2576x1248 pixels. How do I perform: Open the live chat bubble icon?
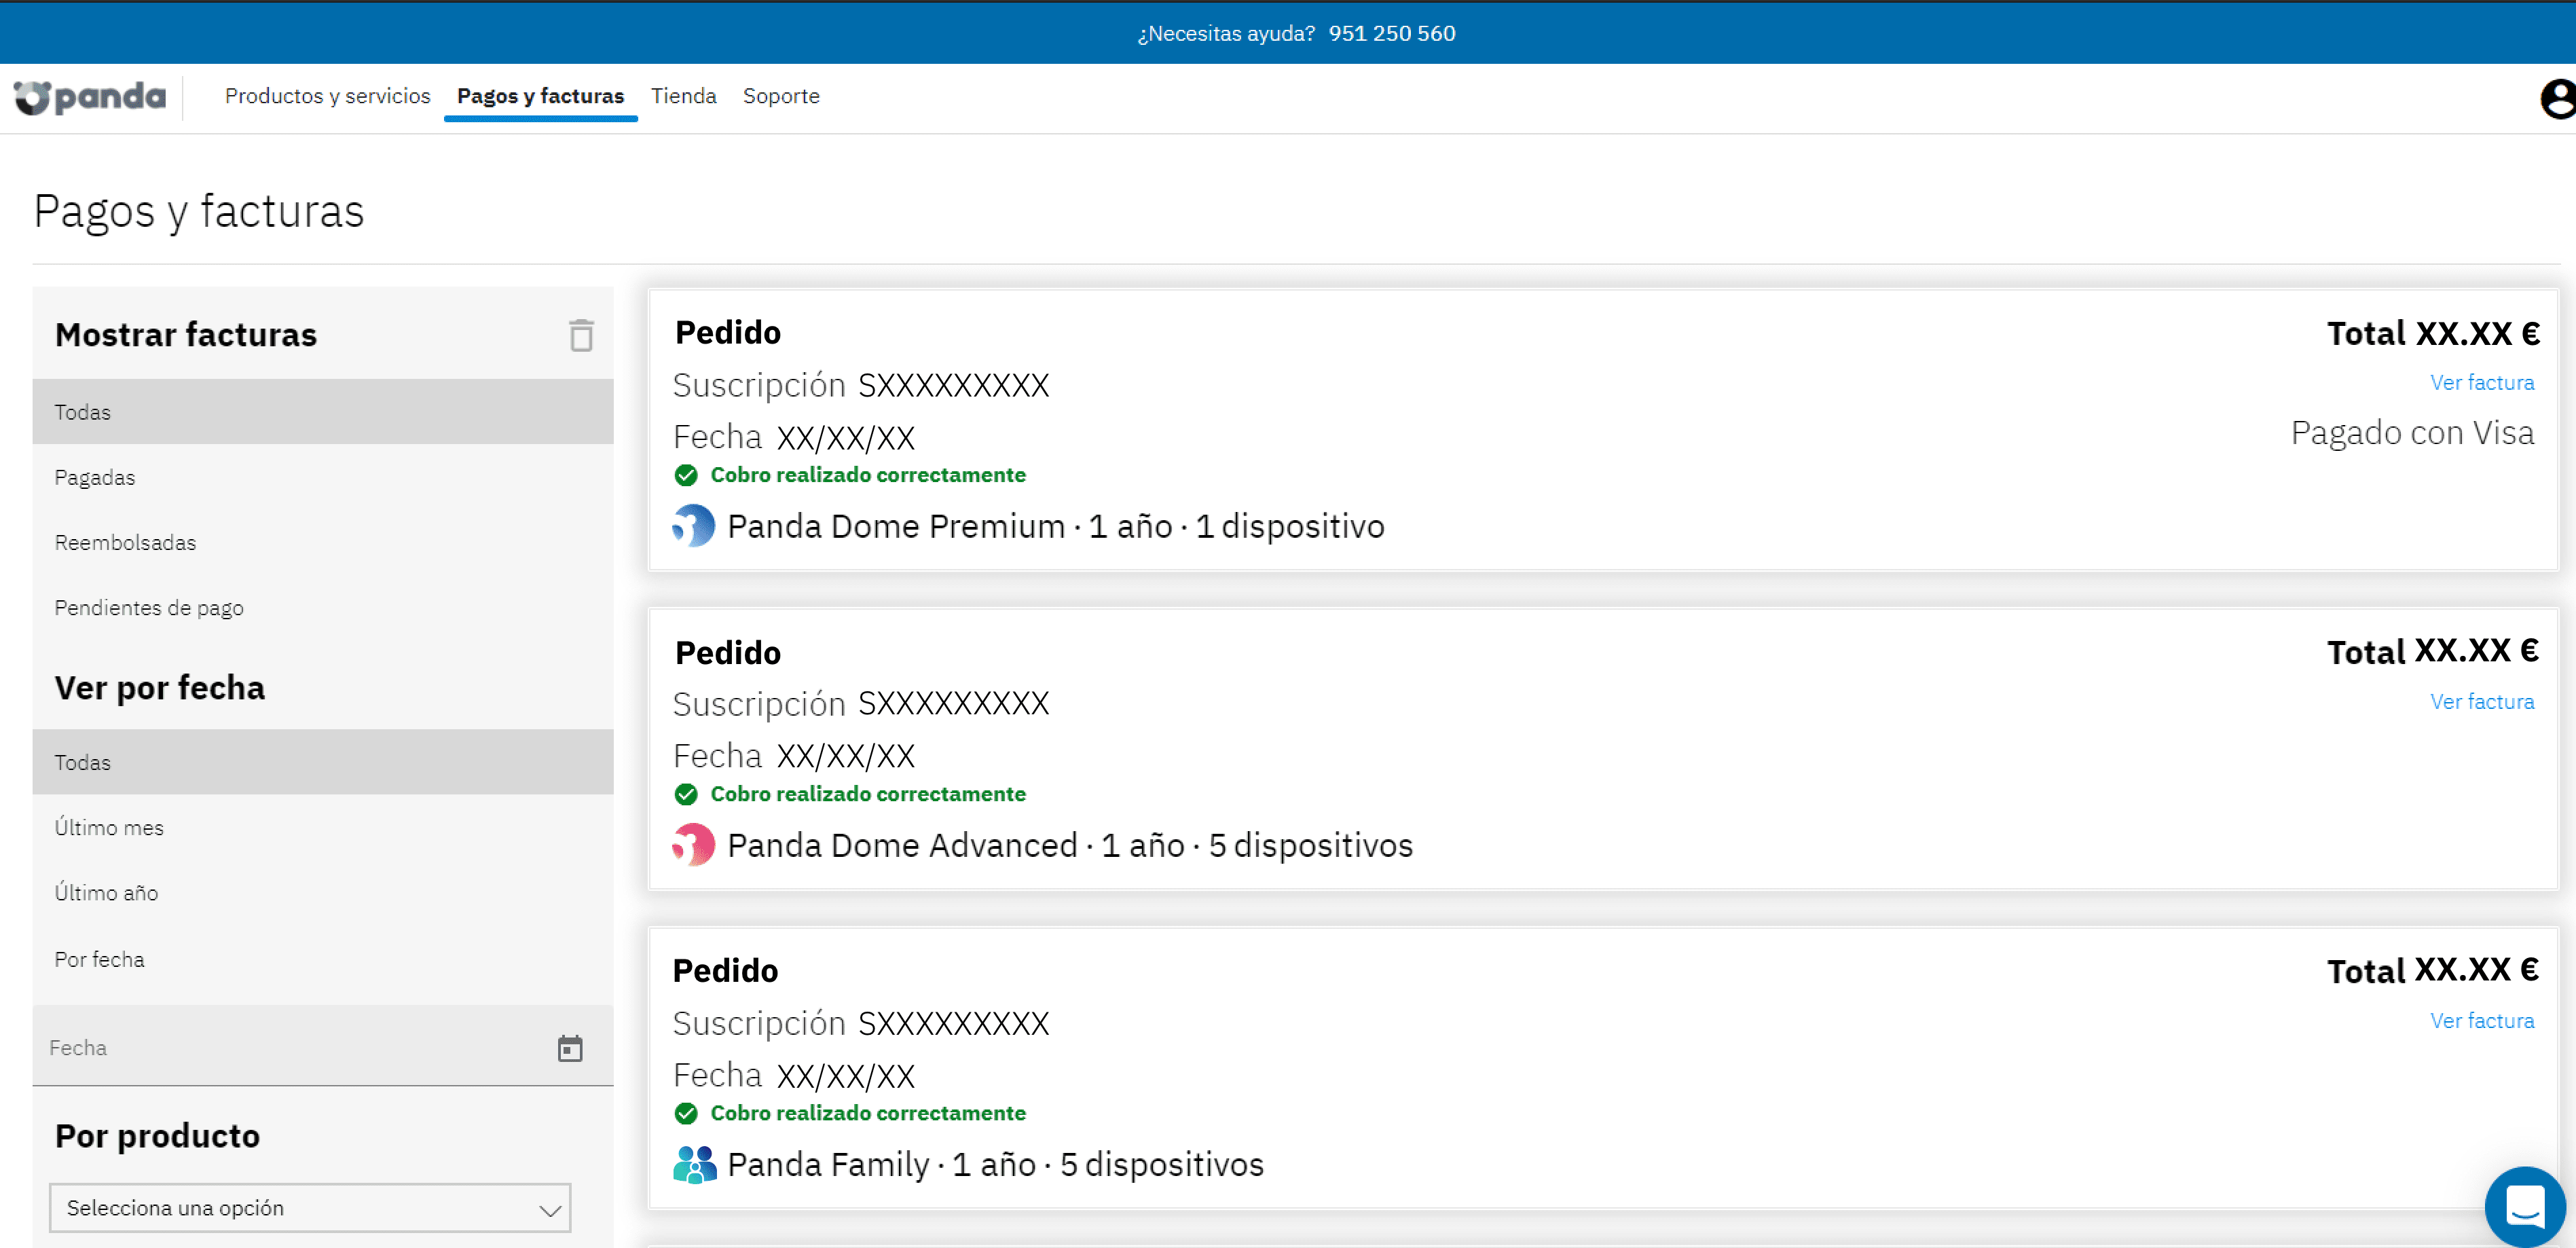click(2525, 1206)
